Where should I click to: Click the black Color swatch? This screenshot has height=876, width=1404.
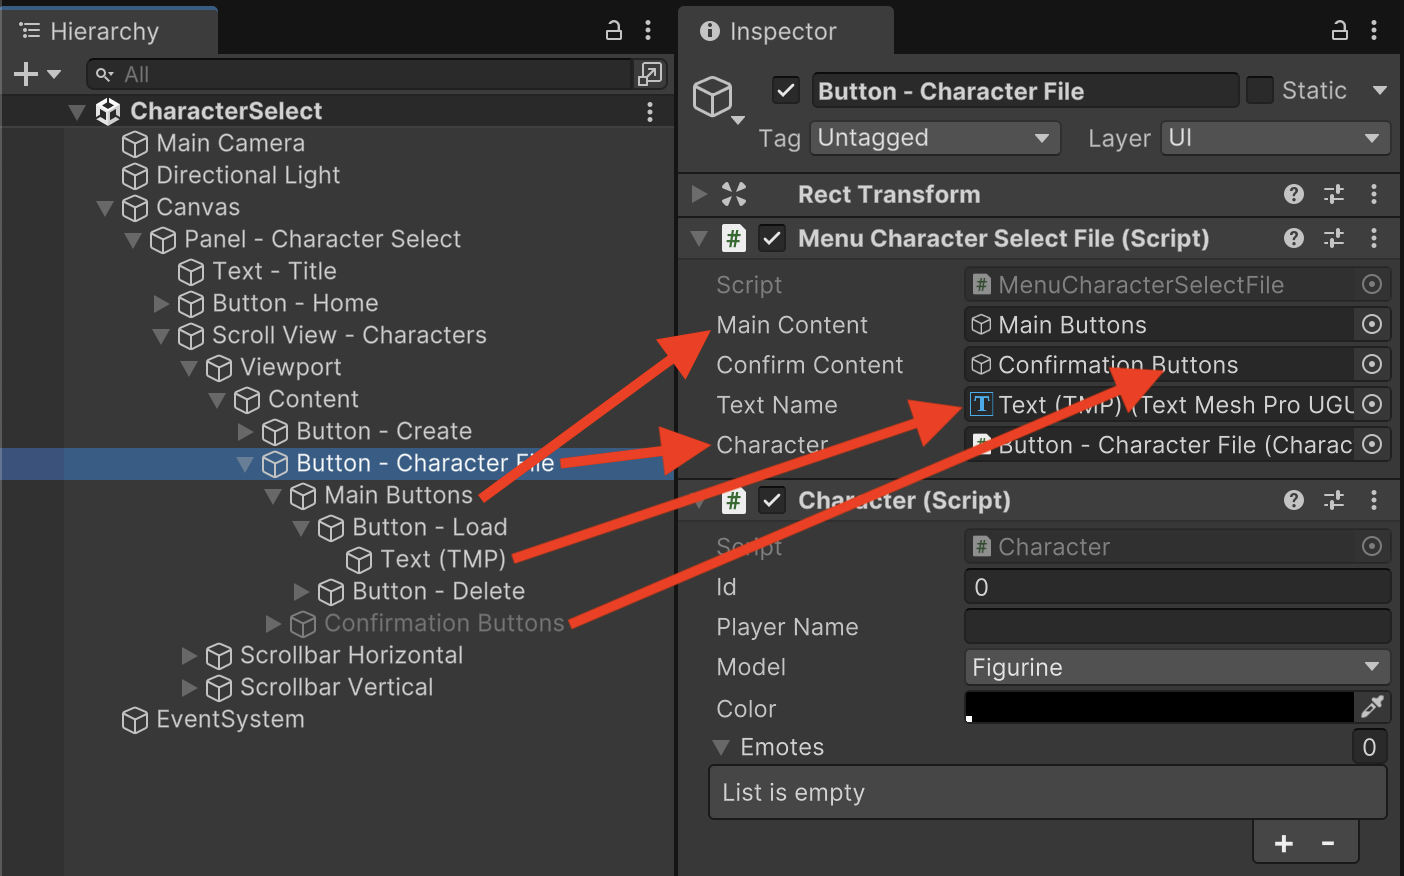1158,707
